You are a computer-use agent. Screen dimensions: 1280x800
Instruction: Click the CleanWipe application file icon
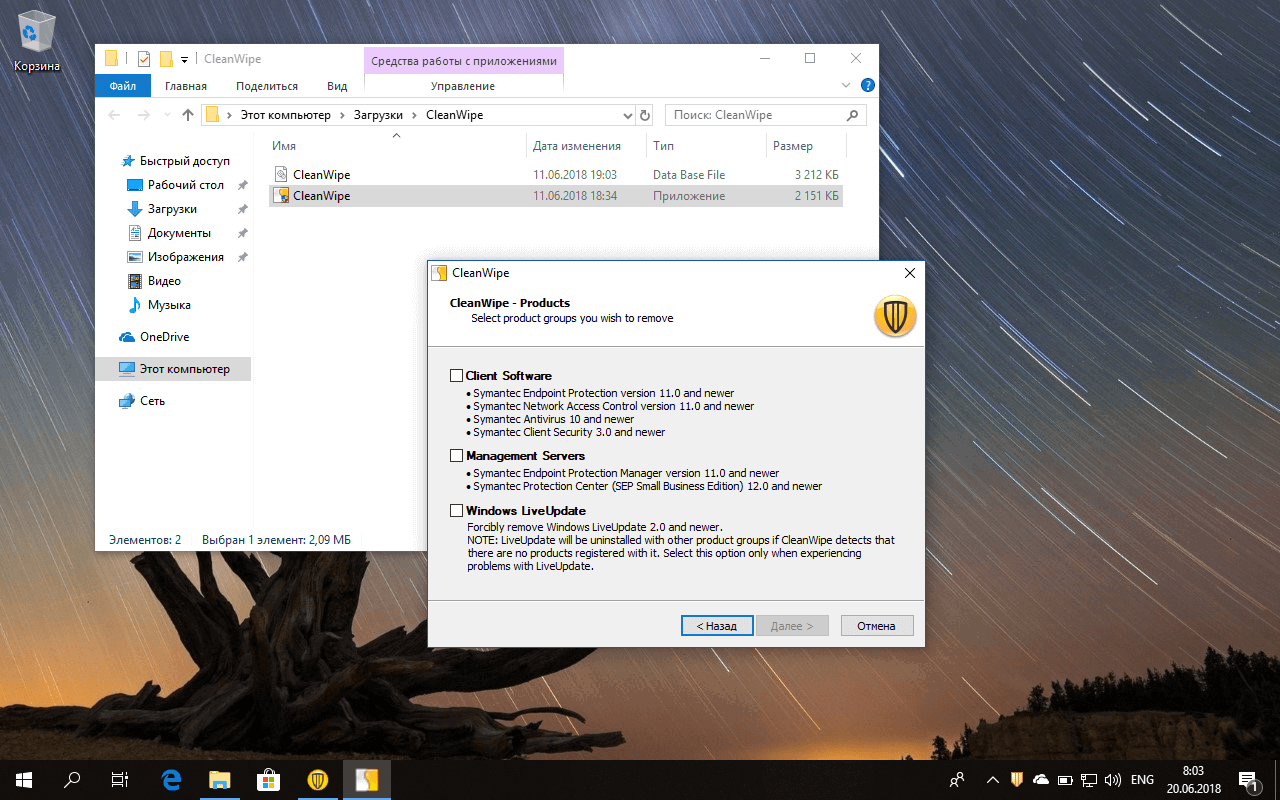[282, 196]
